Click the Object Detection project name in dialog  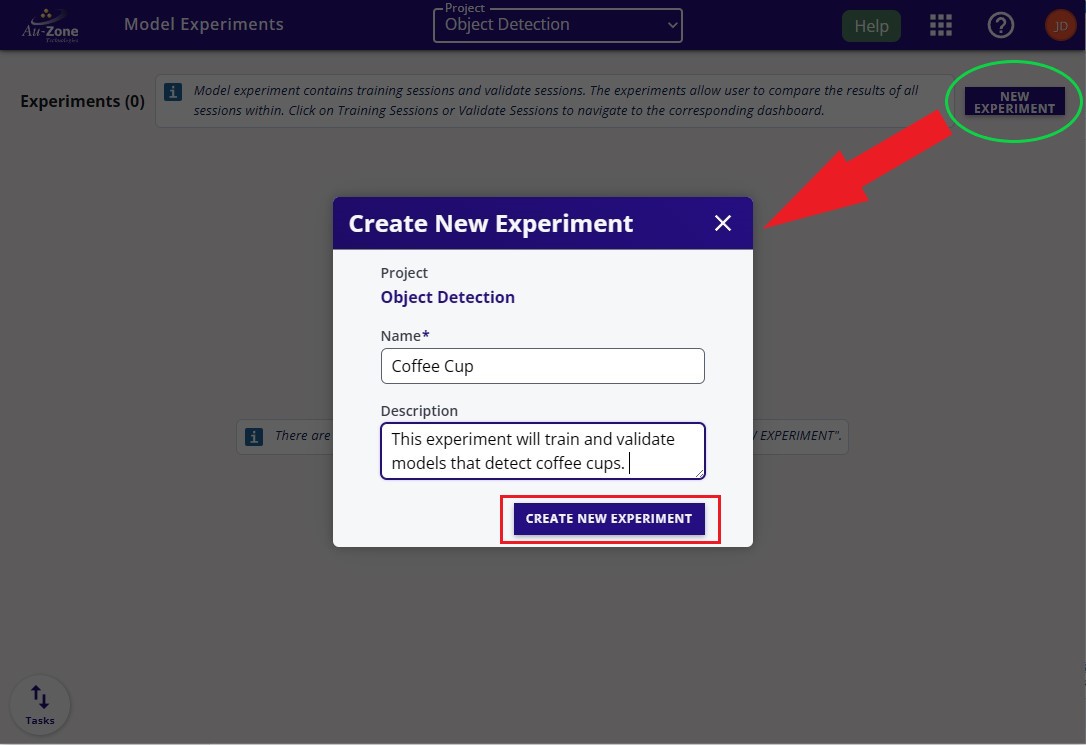point(448,297)
